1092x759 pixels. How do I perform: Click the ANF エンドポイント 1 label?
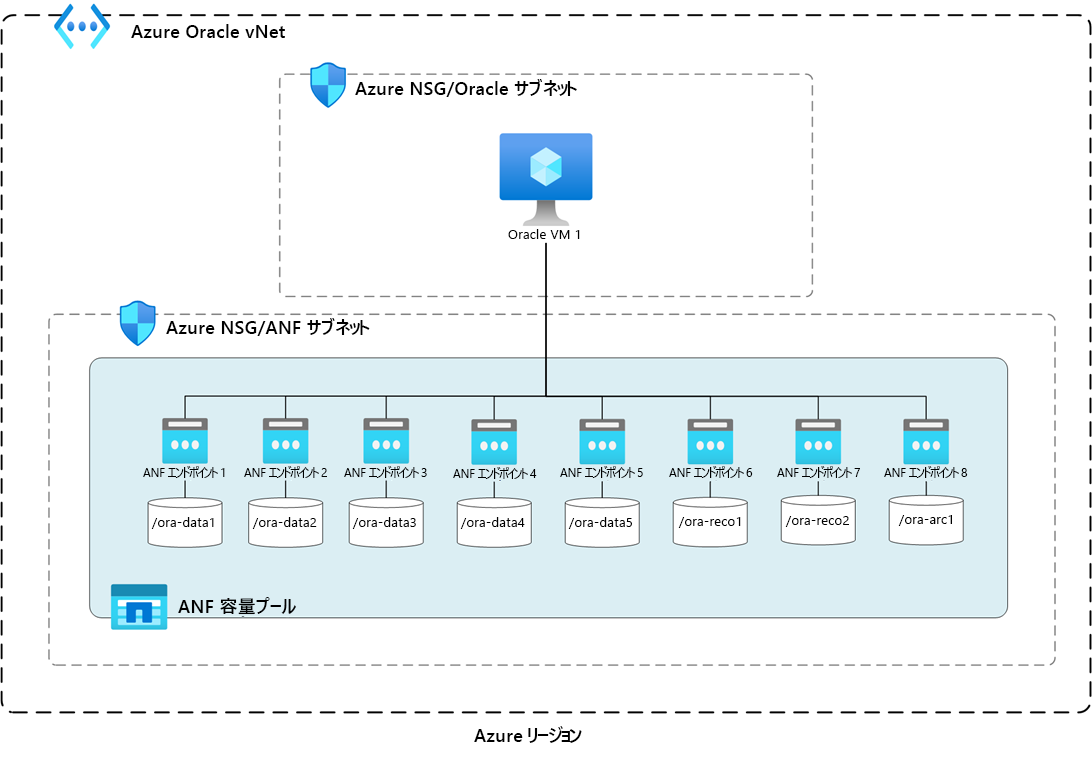tap(185, 473)
